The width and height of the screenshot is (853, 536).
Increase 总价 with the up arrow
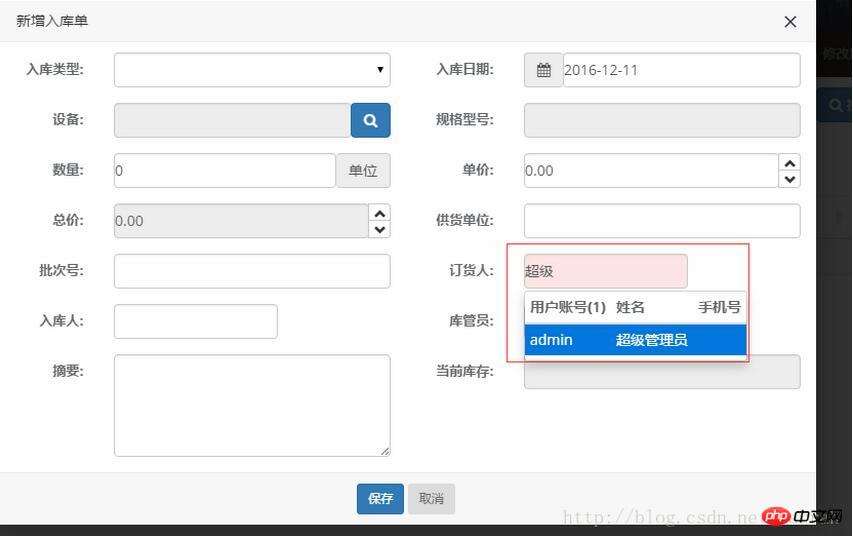tap(379, 213)
